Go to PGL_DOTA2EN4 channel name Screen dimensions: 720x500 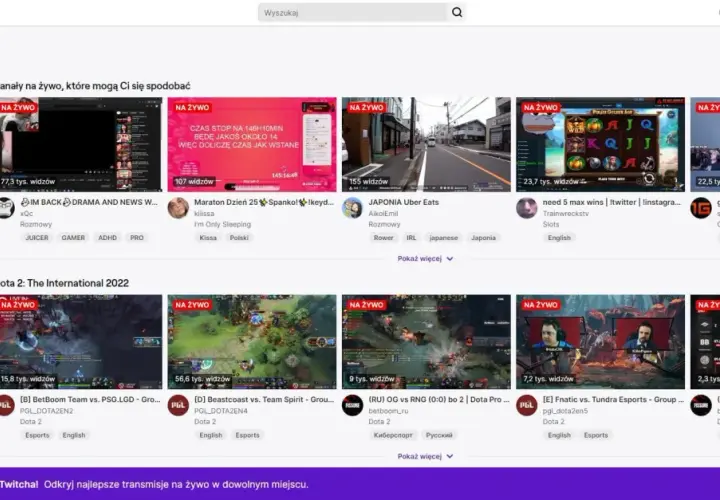tap(220, 411)
